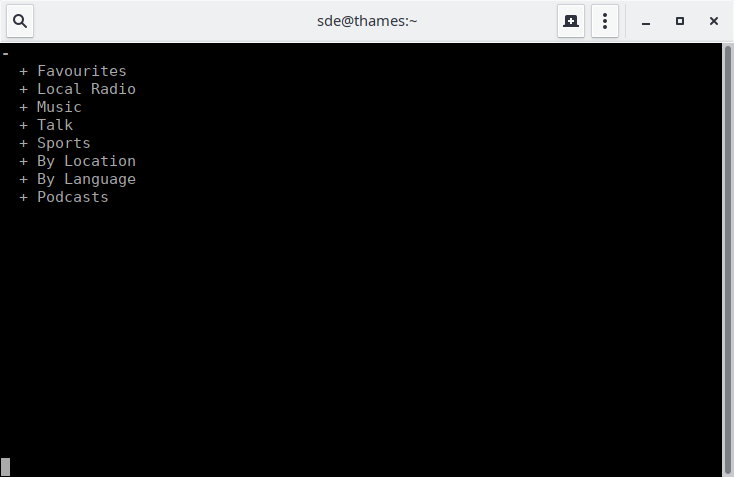
Task: Expand the plus sign beside Local Radio
Action: coord(23,90)
